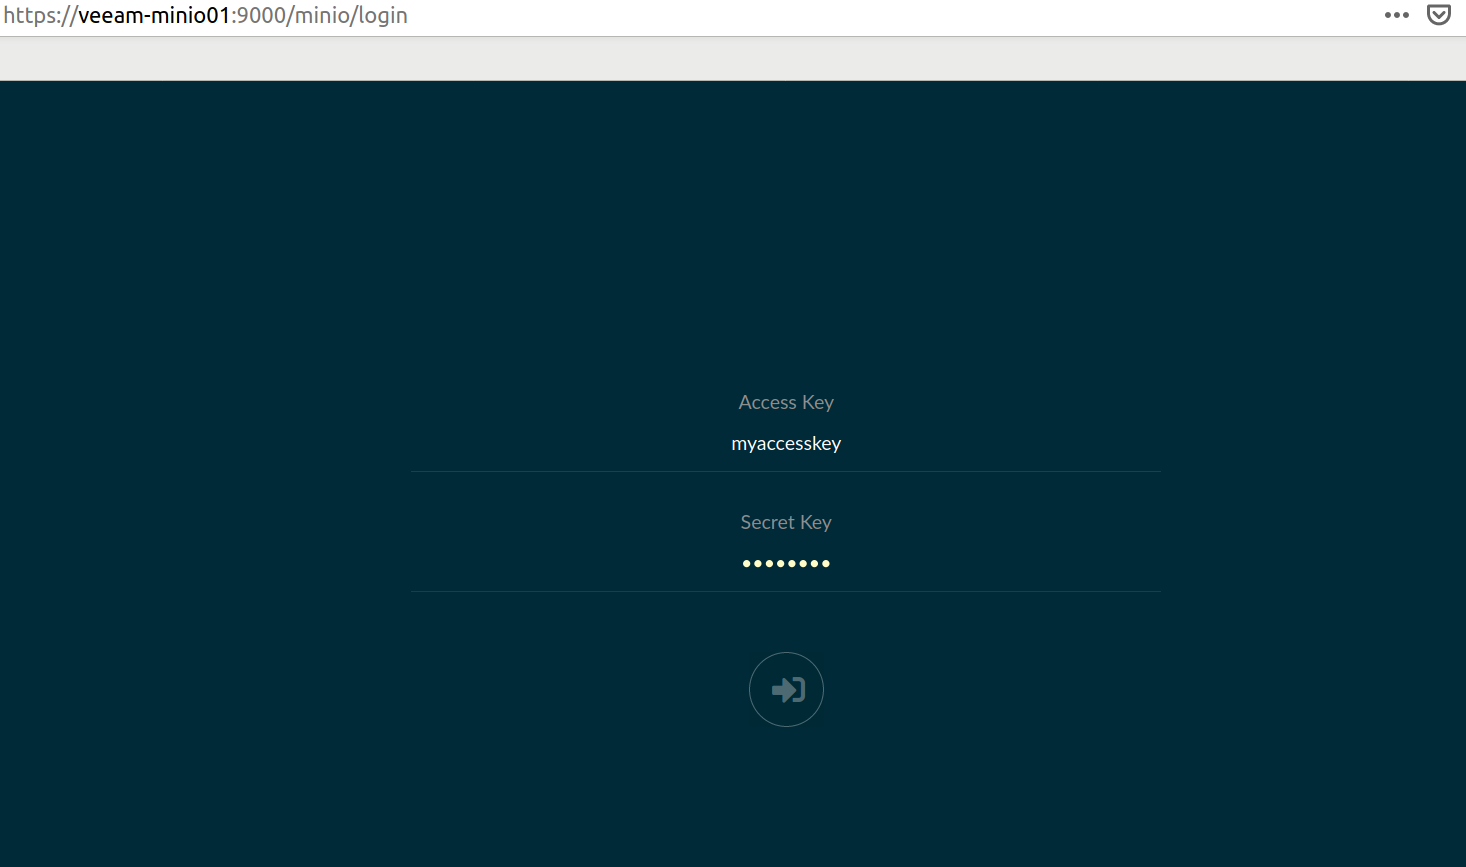Click the underline below Secret Key field
This screenshot has height=867, width=1466.
tap(786, 591)
